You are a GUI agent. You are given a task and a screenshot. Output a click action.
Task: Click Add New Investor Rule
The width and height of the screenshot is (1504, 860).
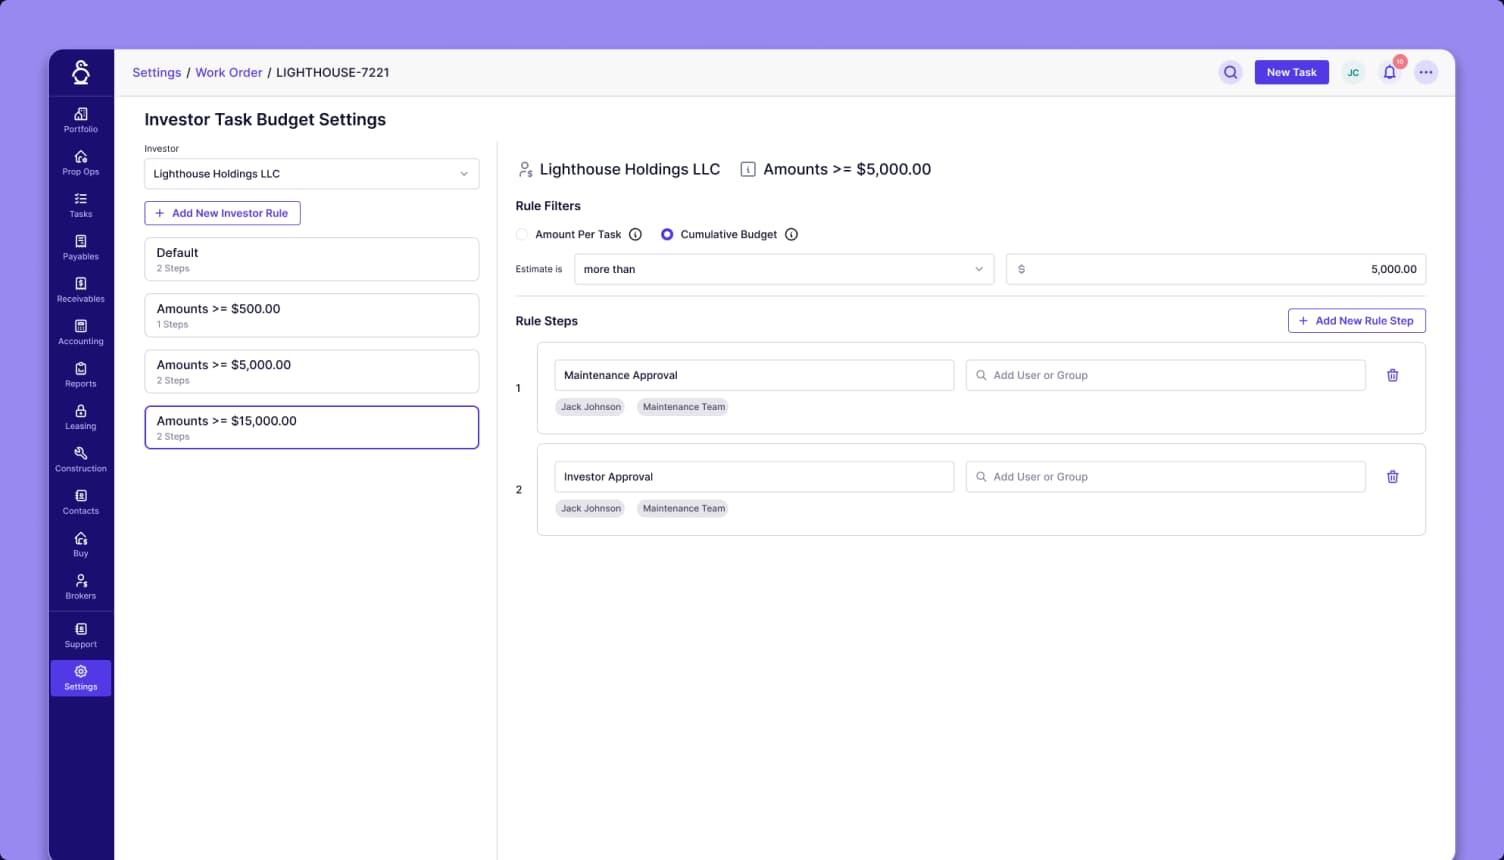click(x=222, y=213)
